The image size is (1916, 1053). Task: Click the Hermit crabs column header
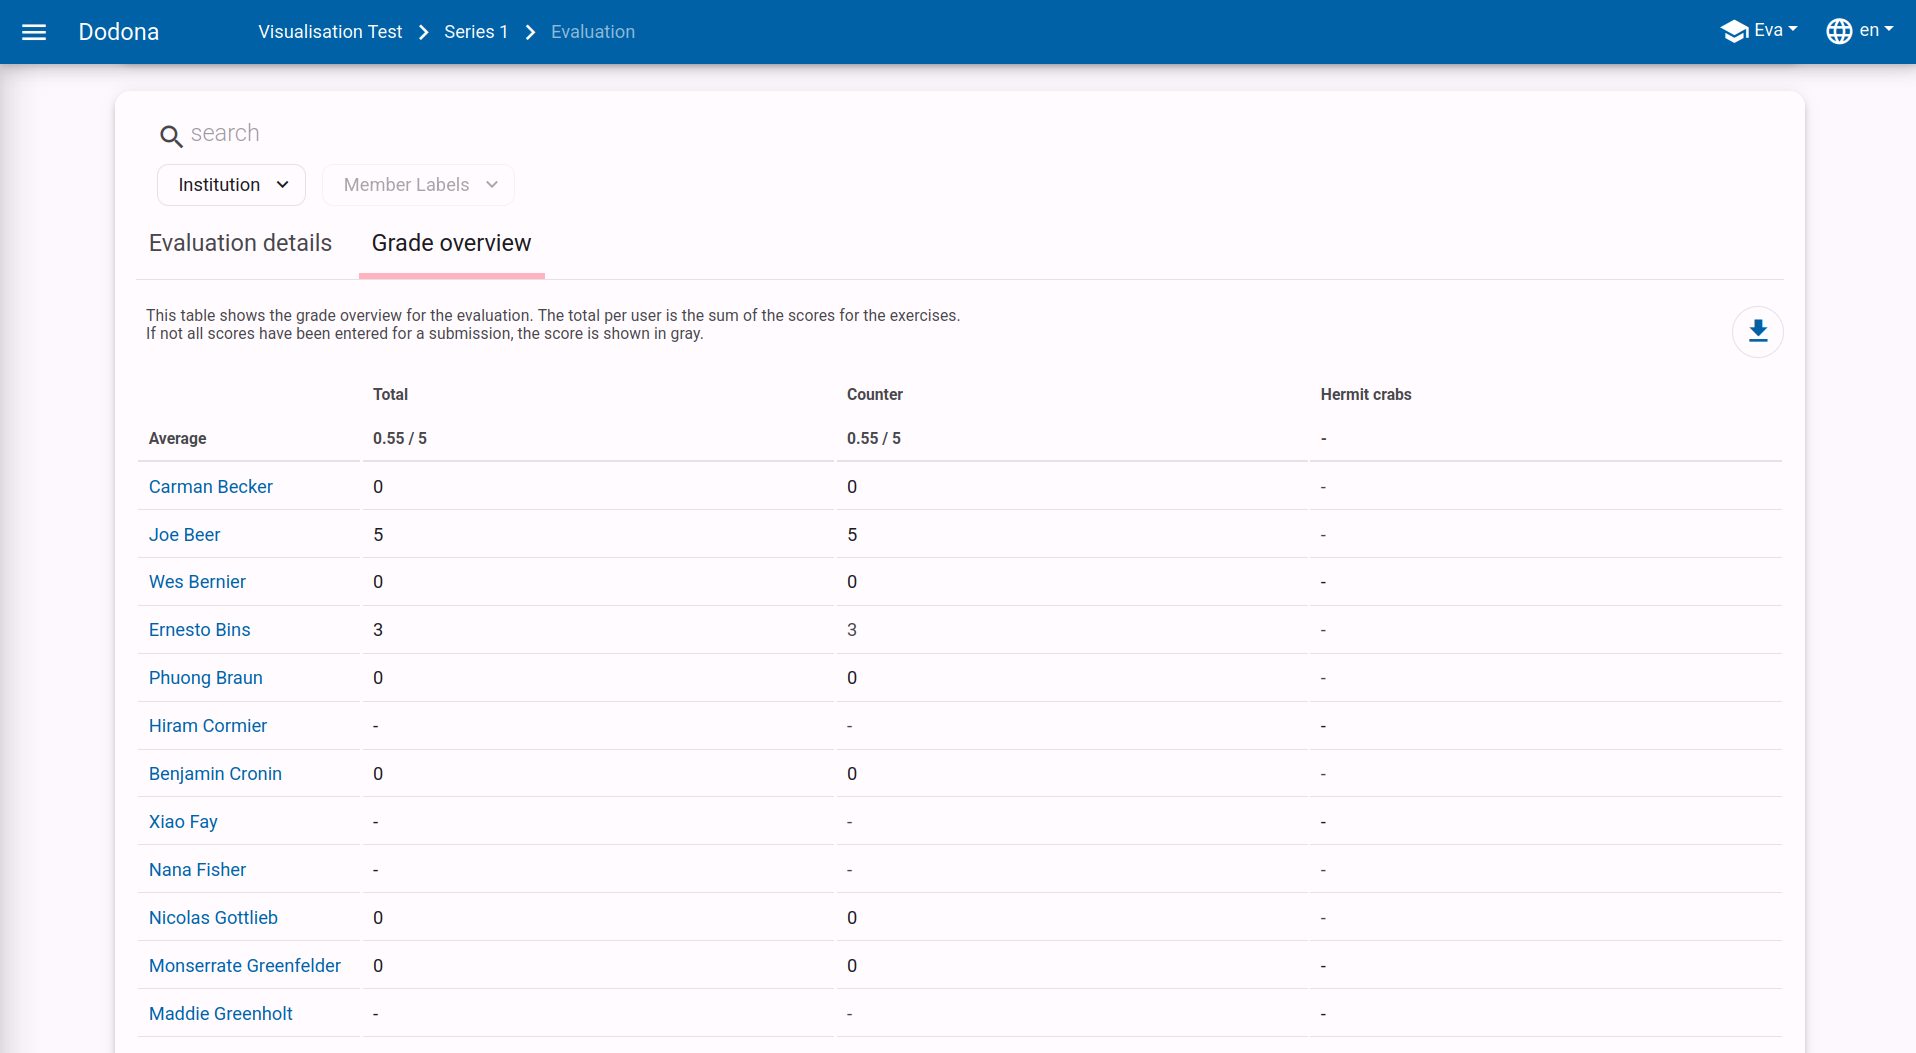click(x=1366, y=395)
